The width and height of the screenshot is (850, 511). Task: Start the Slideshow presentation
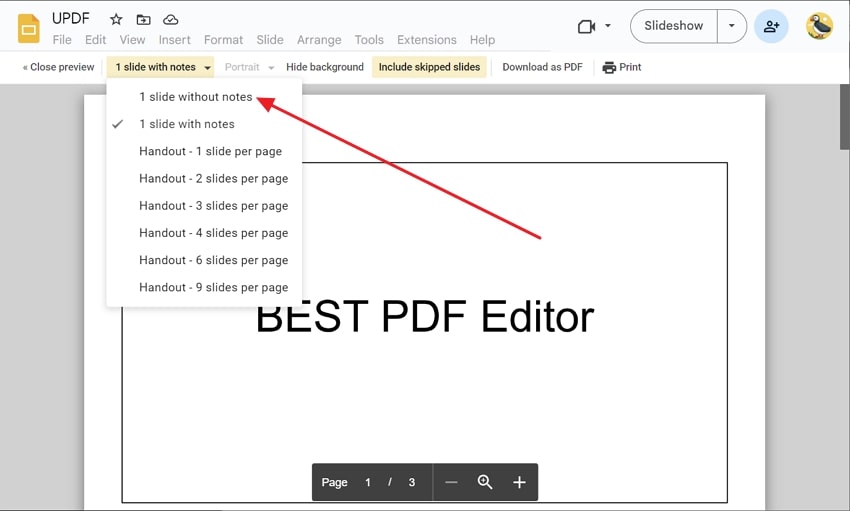pyautogui.click(x=673, y=25)
